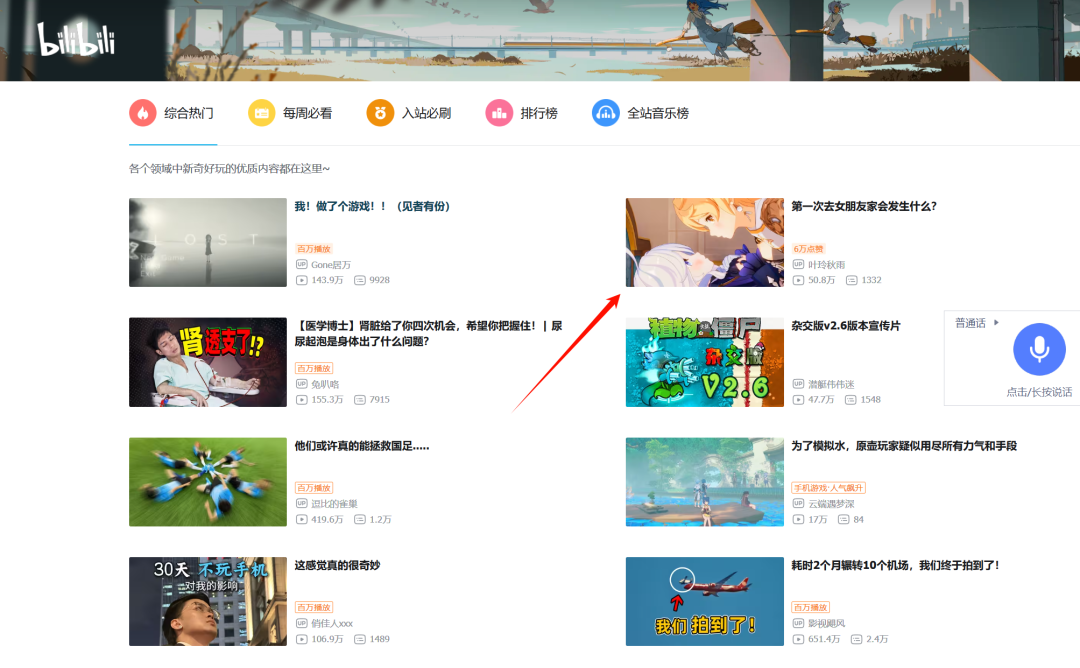Click the yellow calendar icon for 每周必看

click(x=262, y=113)
